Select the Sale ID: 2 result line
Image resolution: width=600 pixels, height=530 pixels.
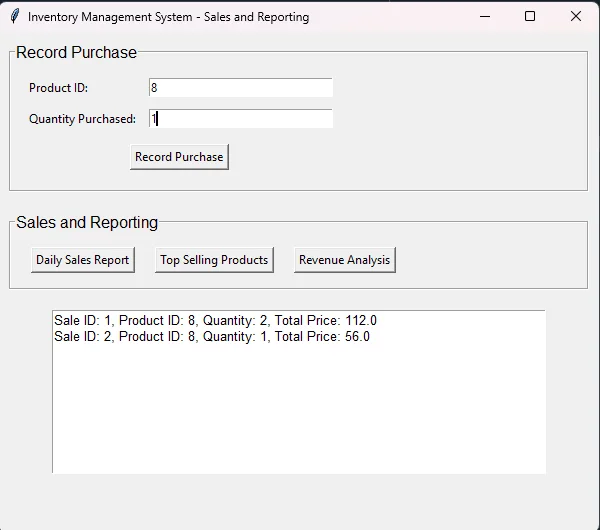point(212,336)
